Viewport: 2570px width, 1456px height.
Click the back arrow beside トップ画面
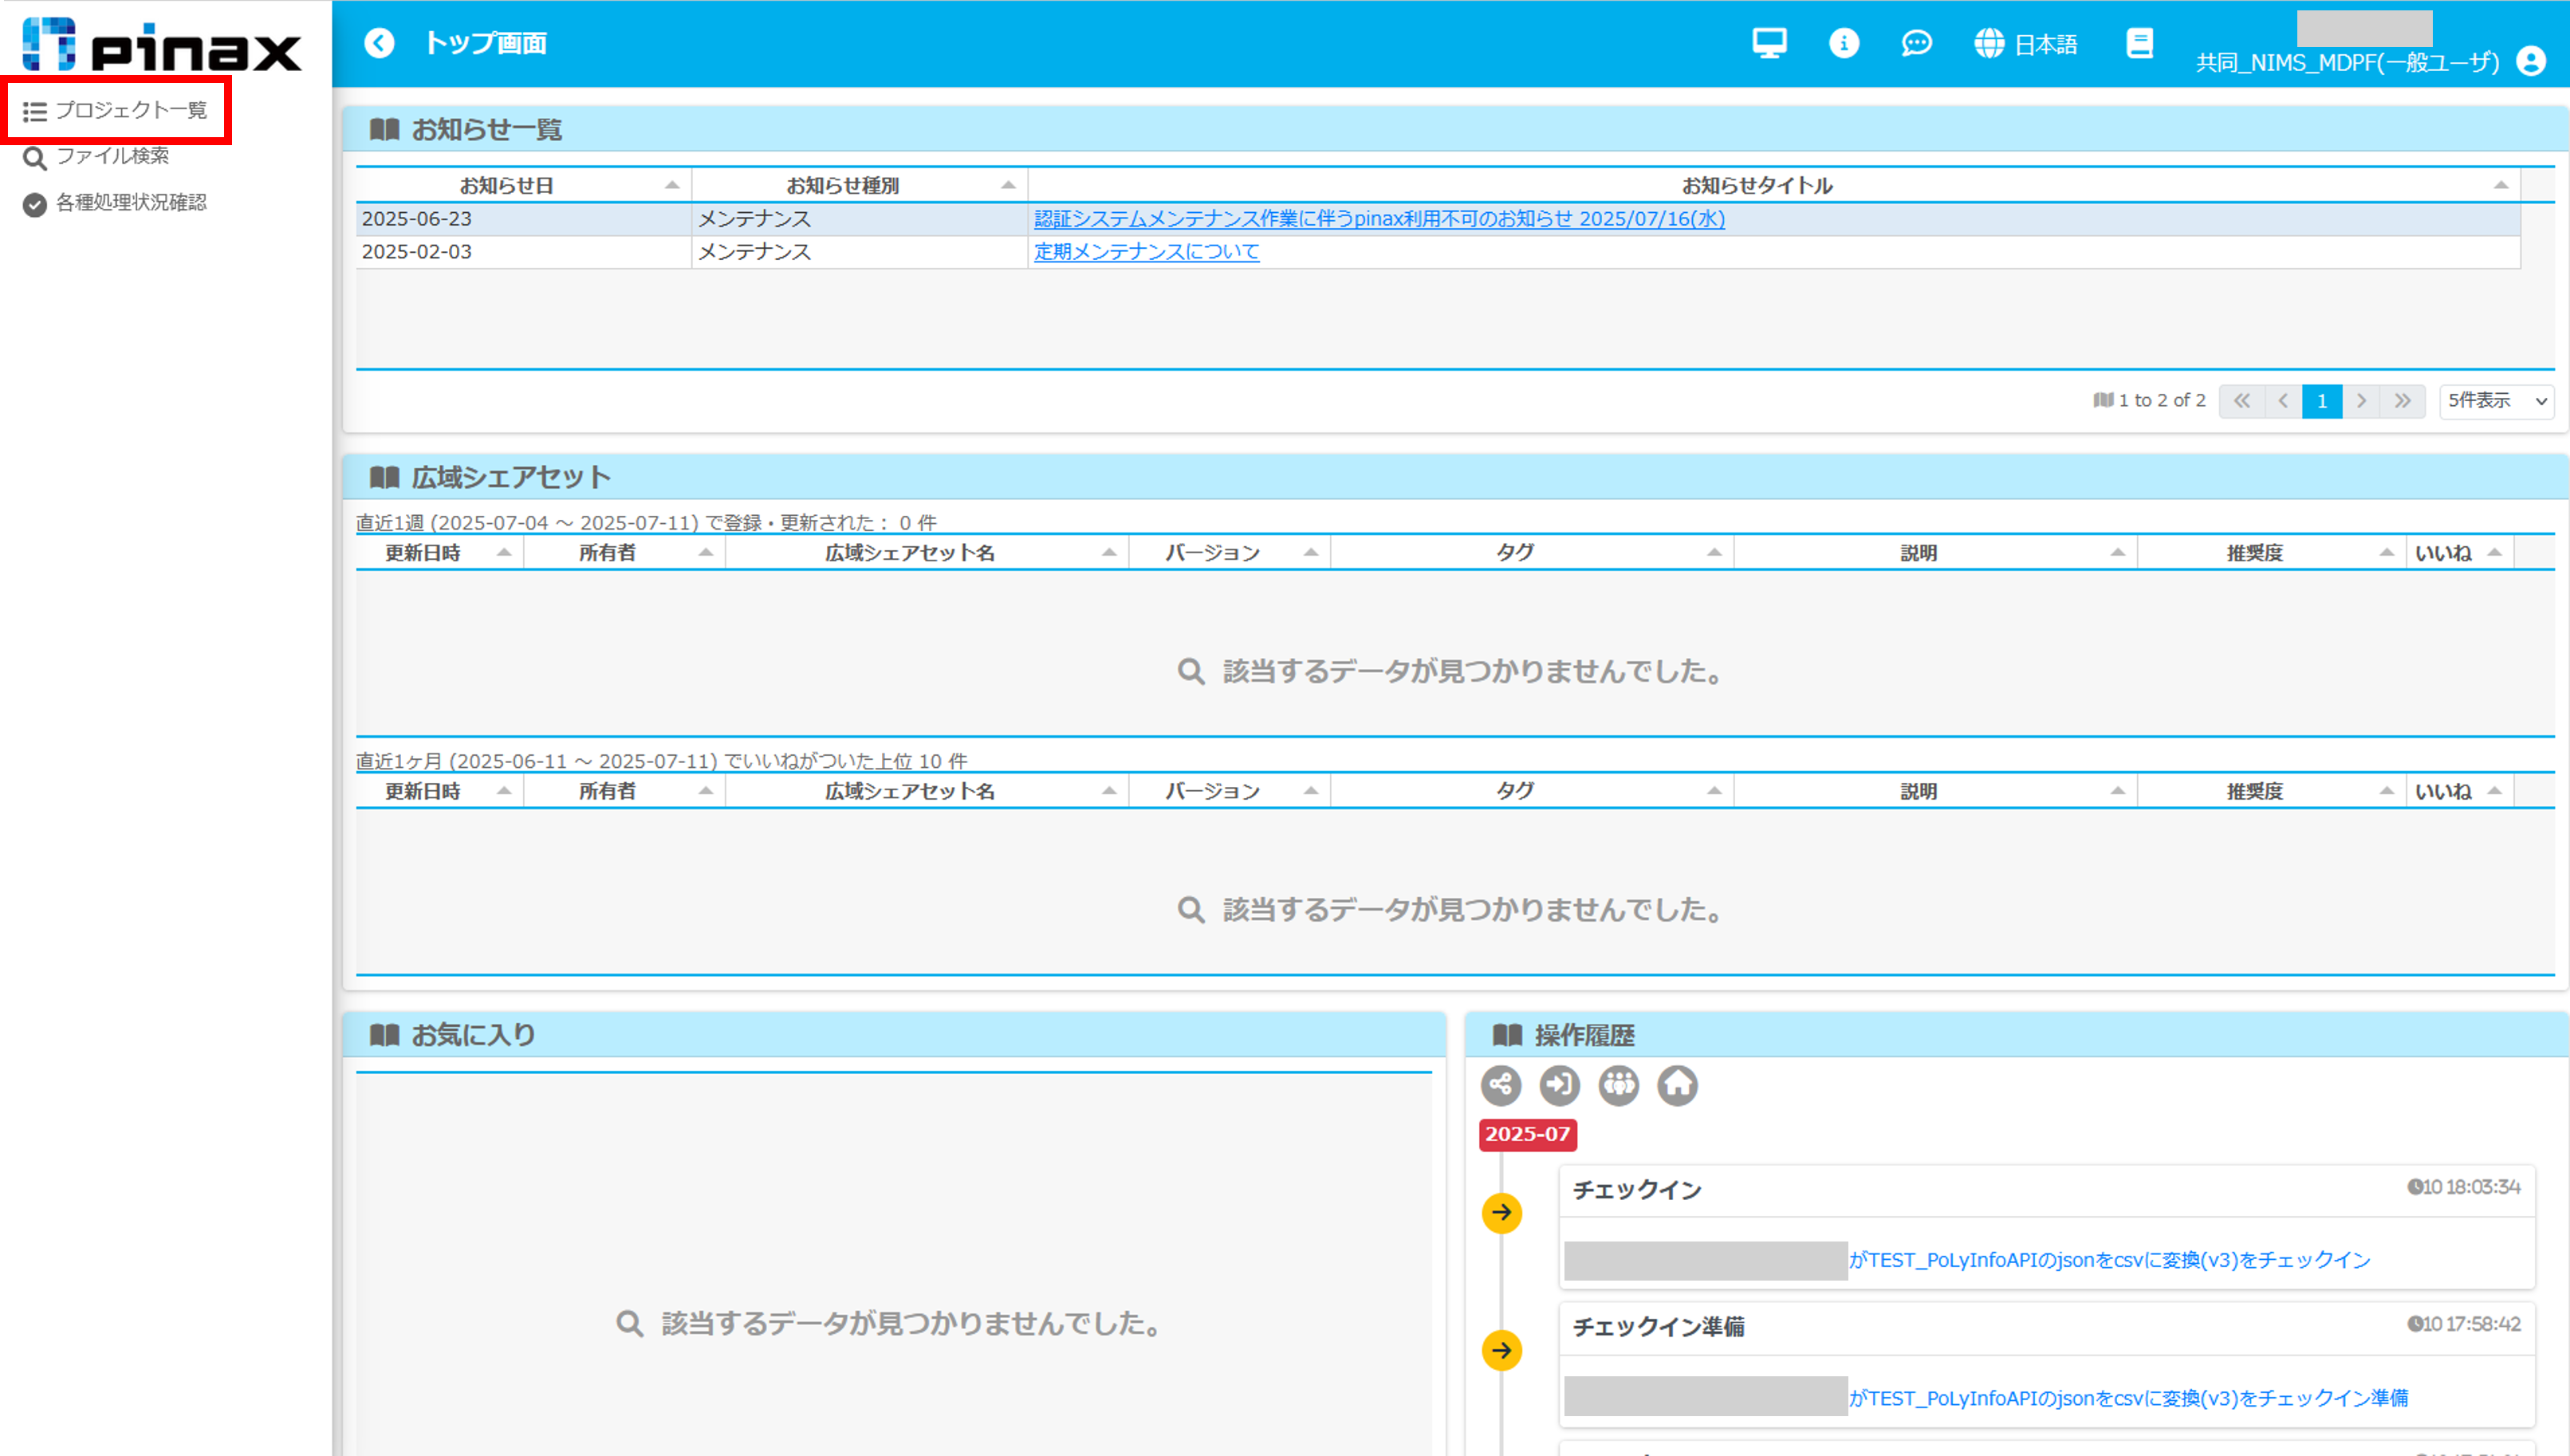(x=379, y=43)
